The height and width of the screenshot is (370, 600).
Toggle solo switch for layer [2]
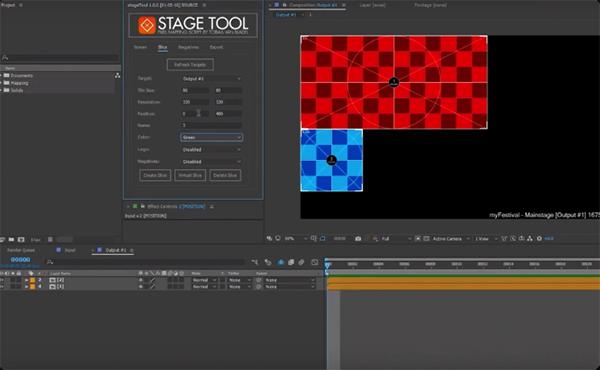(13, 280)
